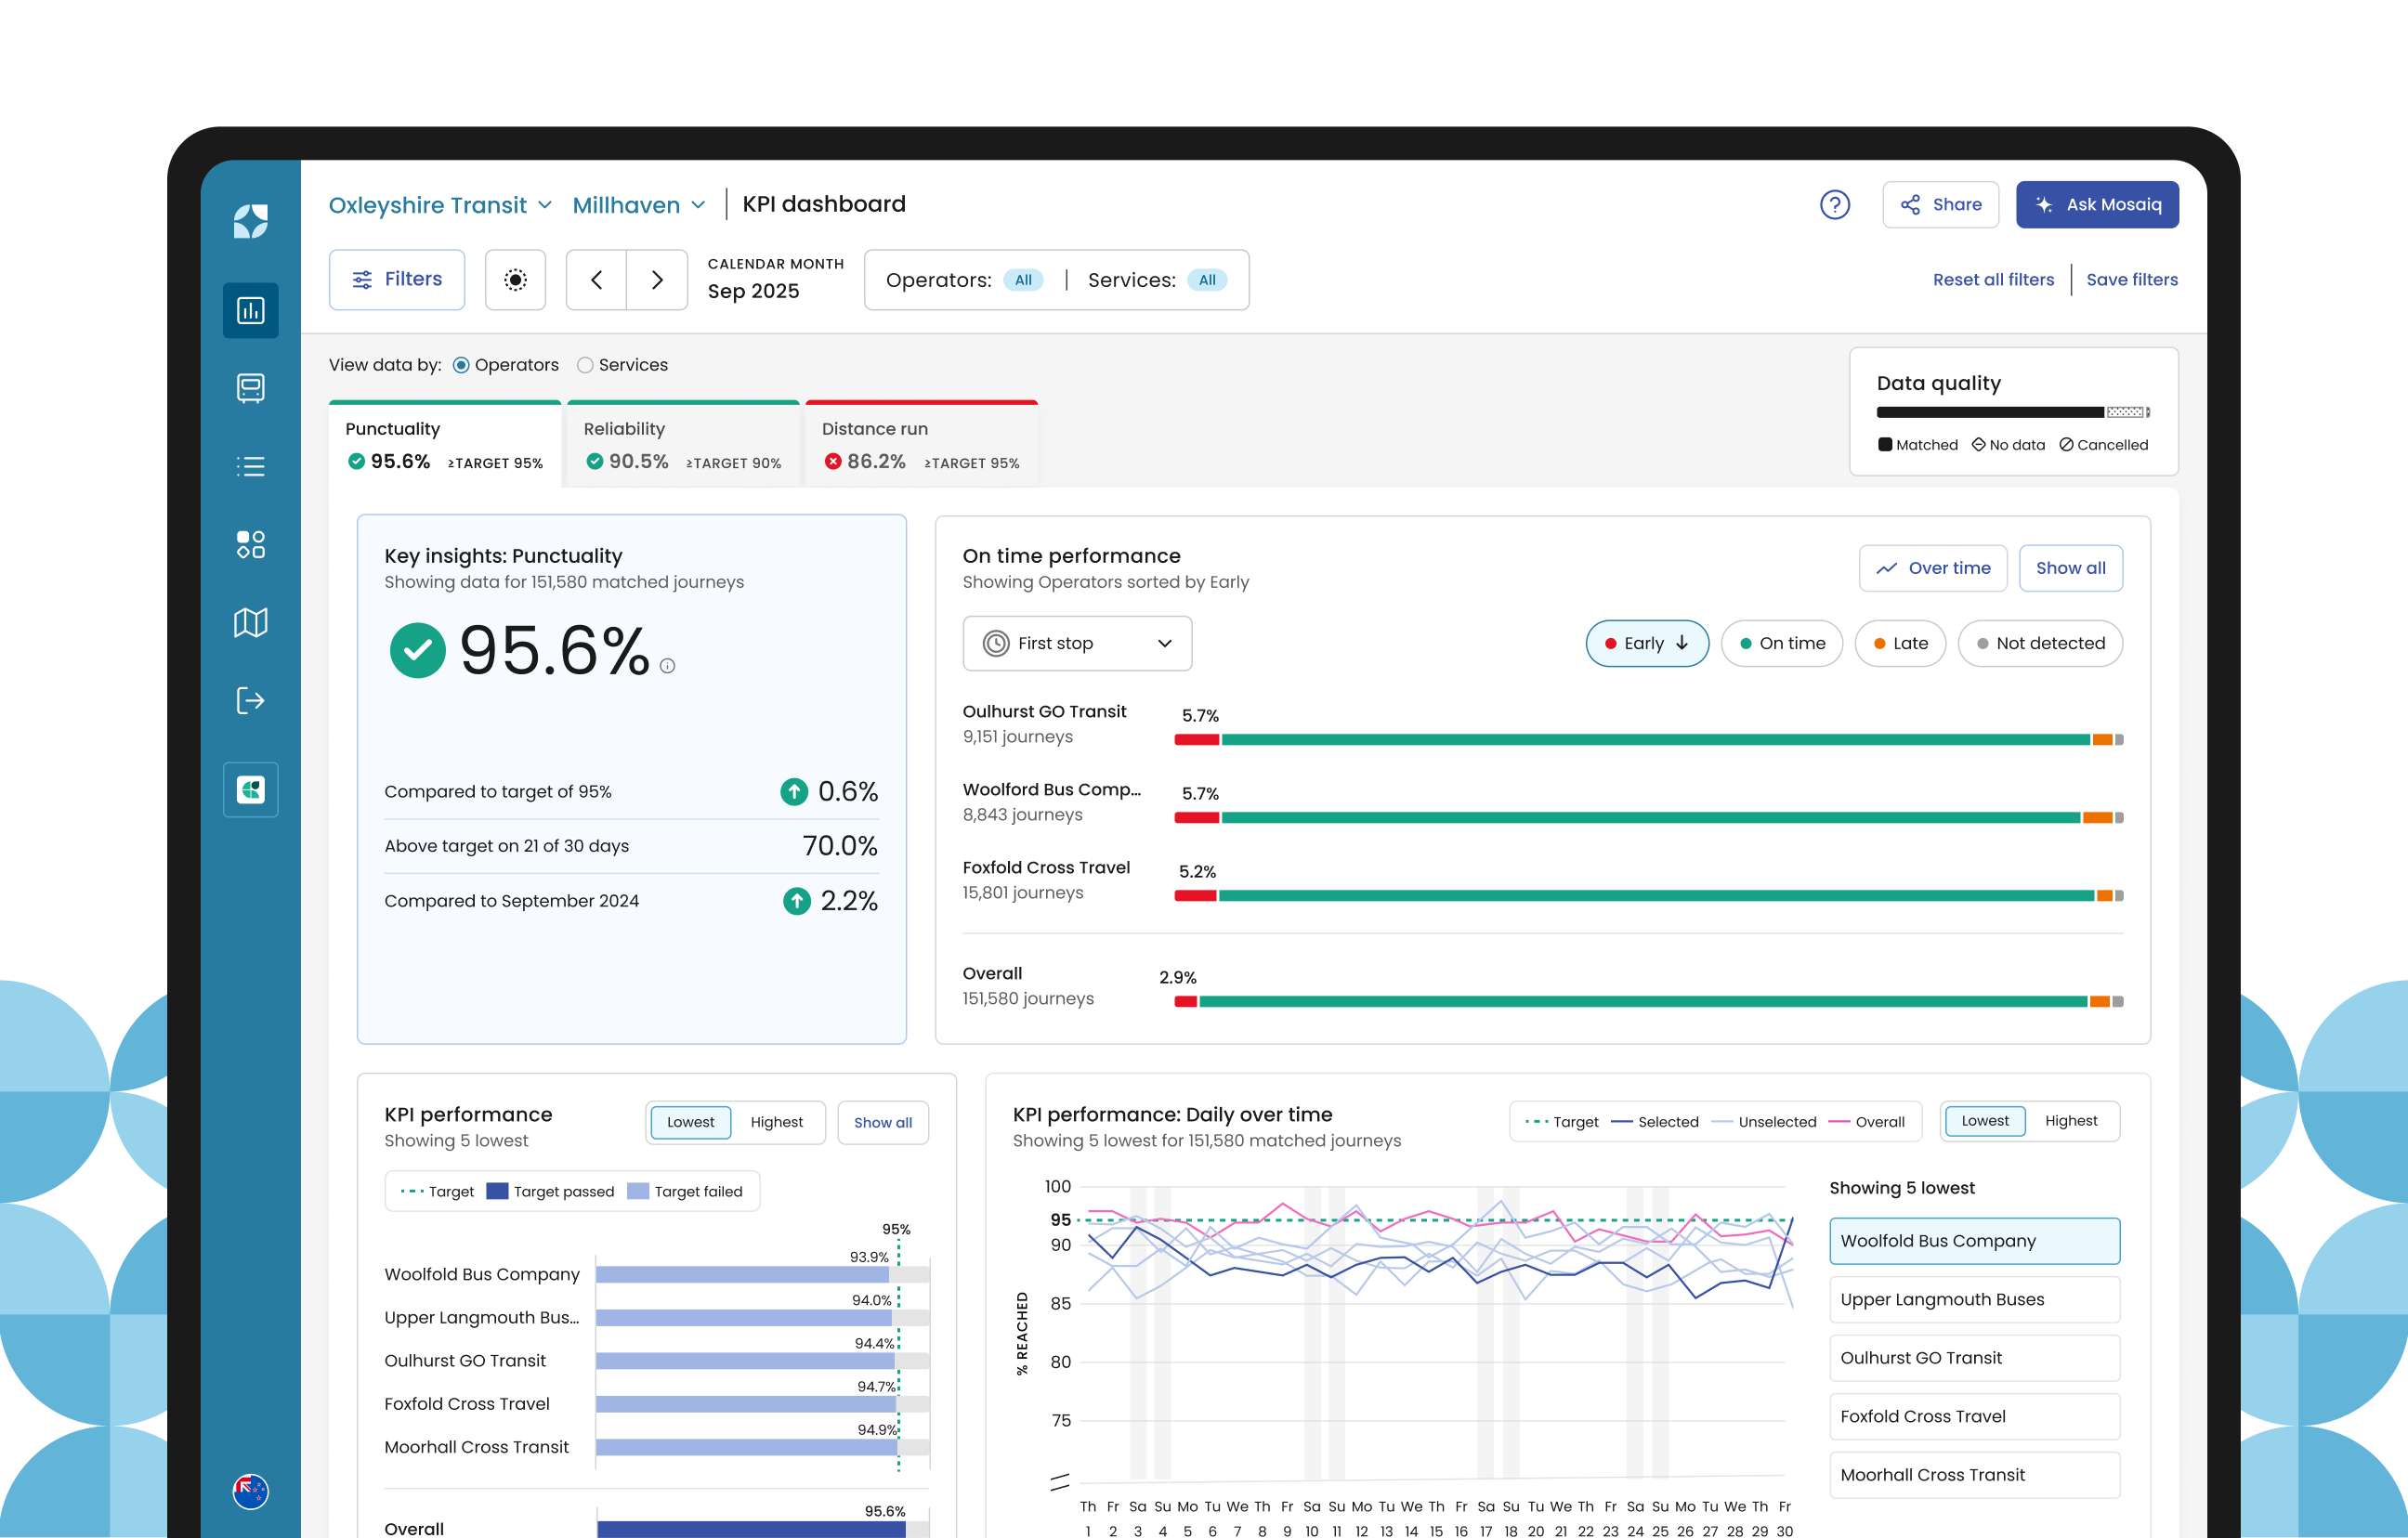2408x1538 pixels.
Task: Open the bus vehicles icon in sidebar
Action: [250, 388]
